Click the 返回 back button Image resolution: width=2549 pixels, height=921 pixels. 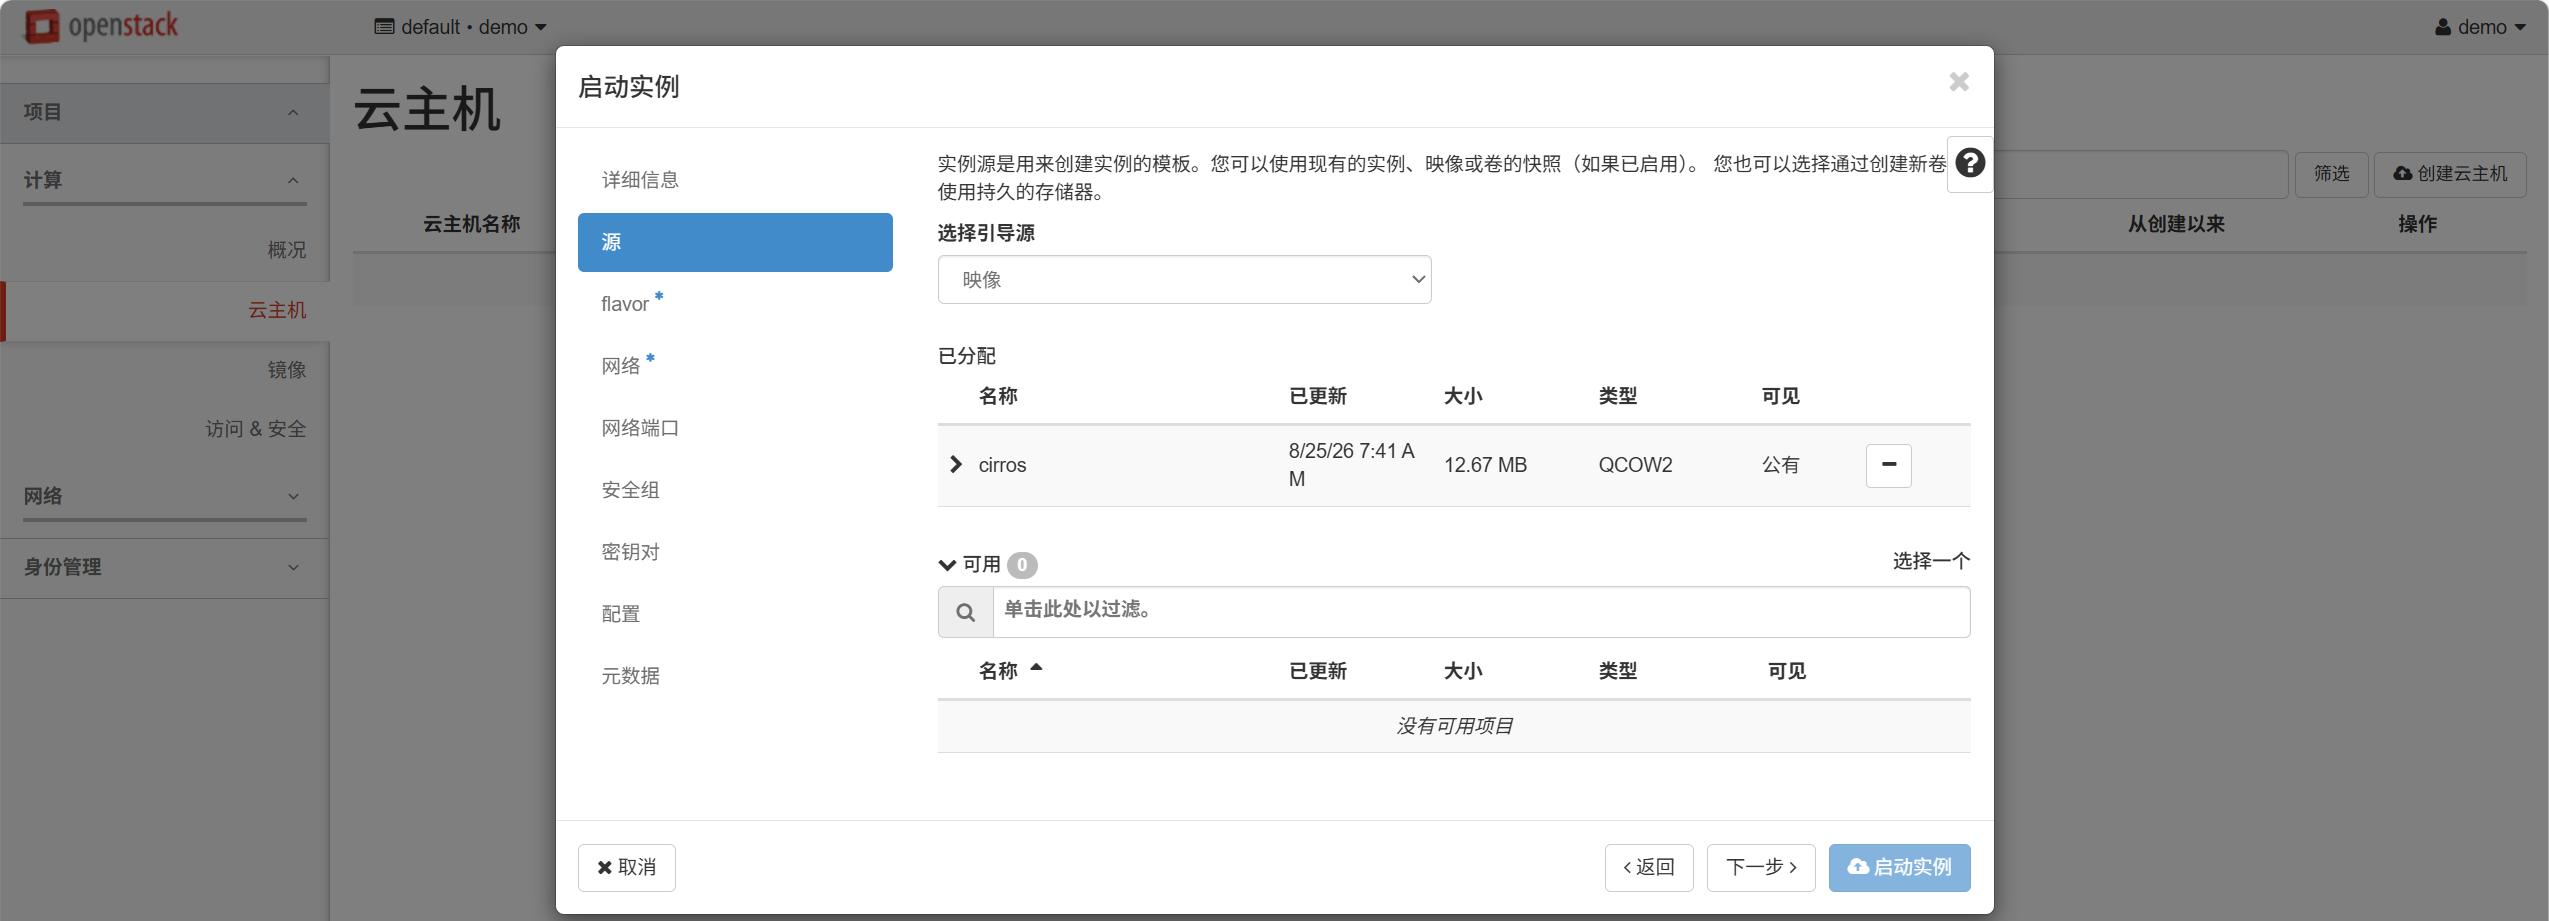pos(1649,867)
